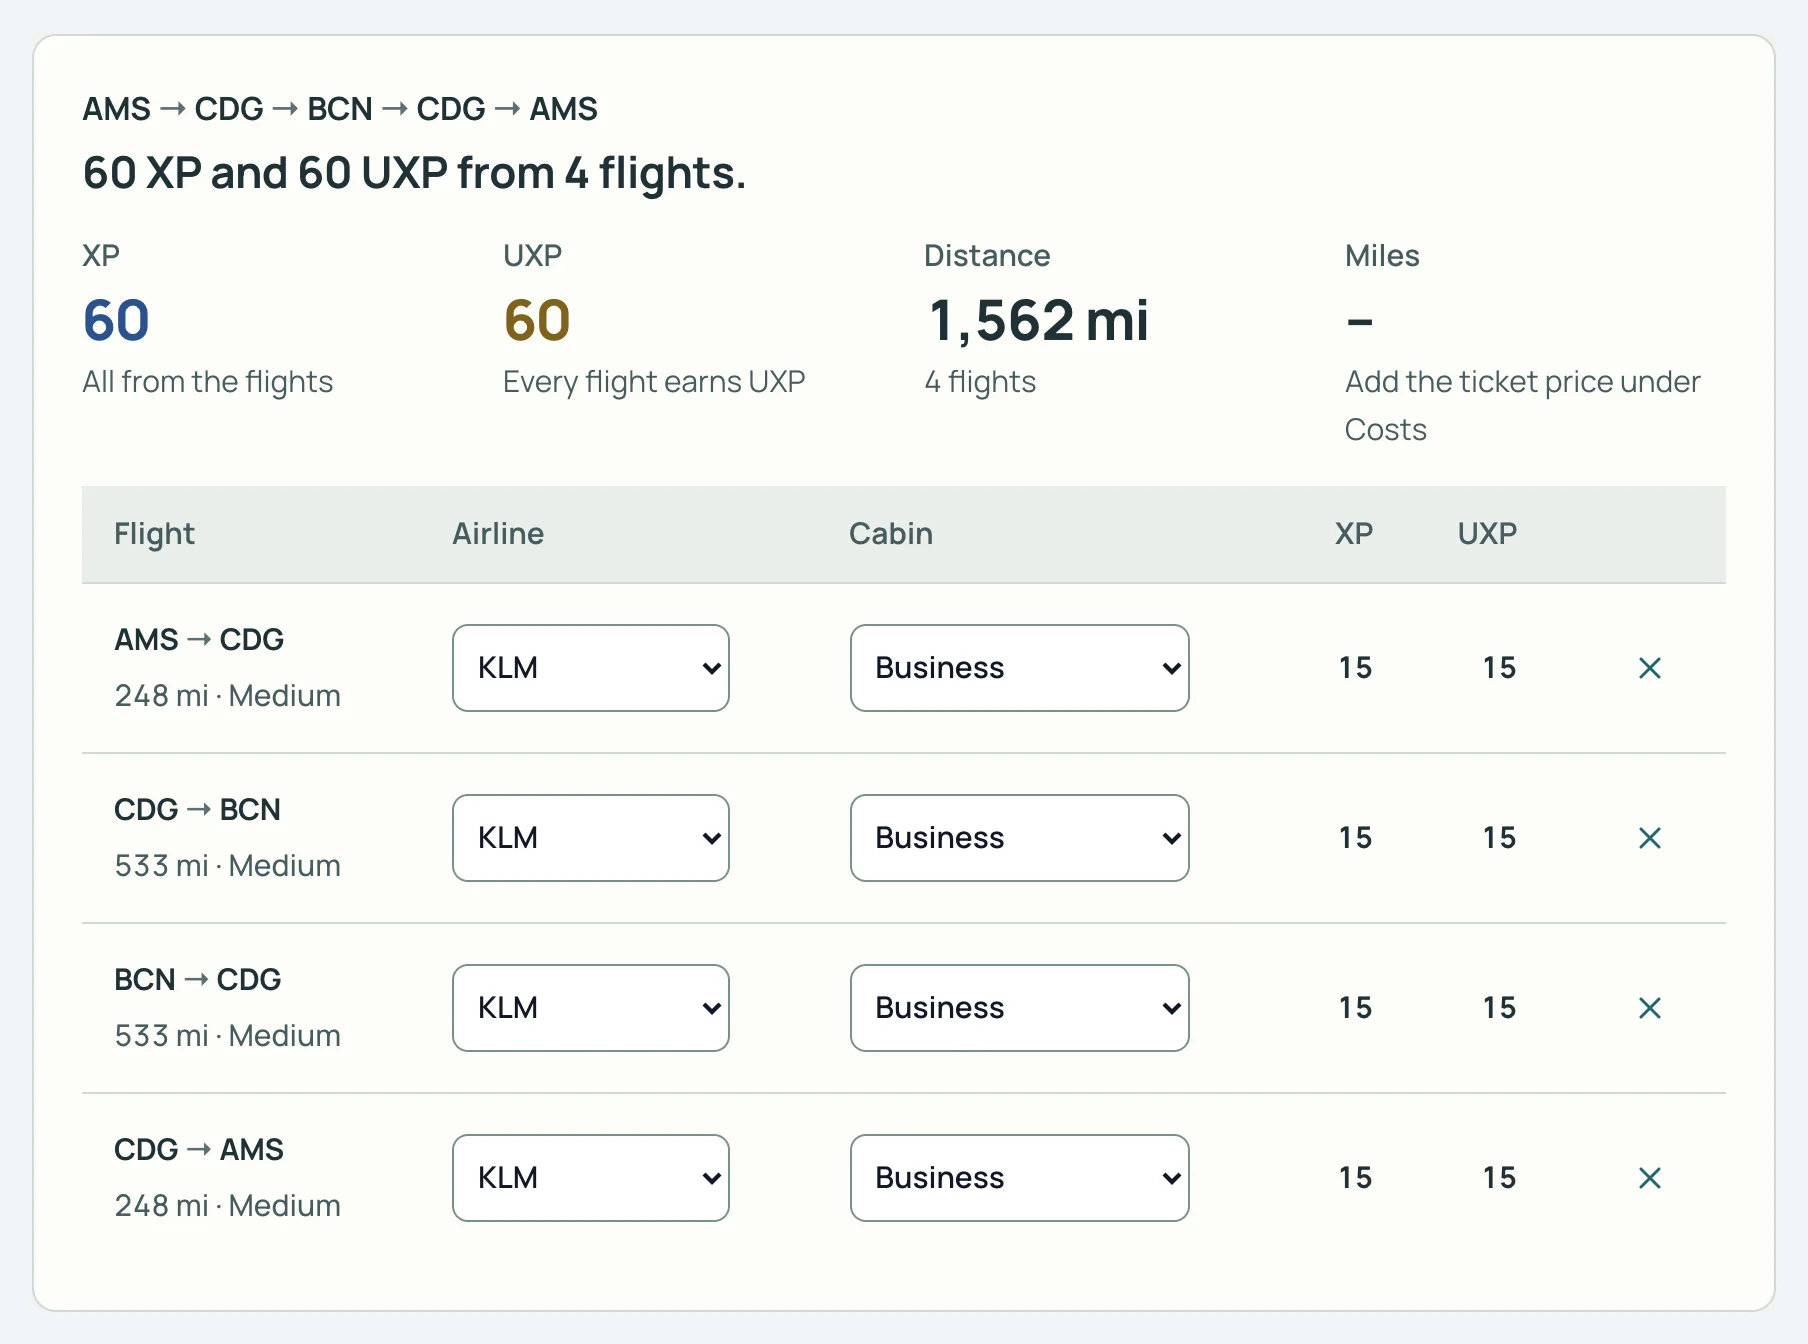Click the heading '60 XP and 60 UXP from 4 flights.'

click(414, 173)
